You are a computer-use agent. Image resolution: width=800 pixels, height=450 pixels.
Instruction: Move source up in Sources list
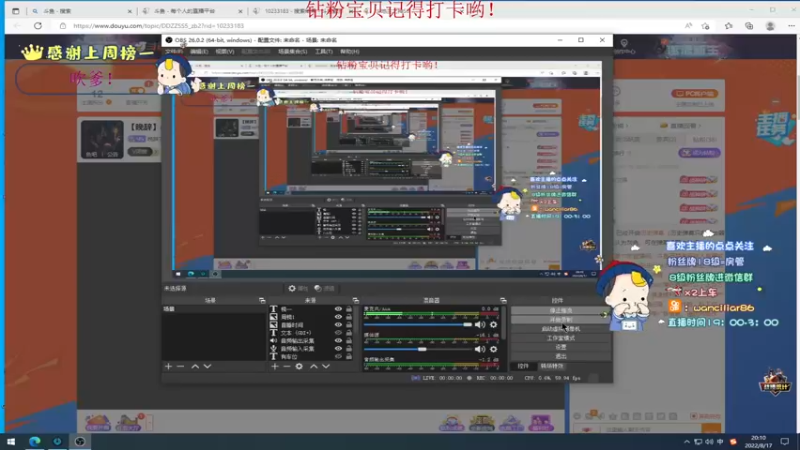click(313, 366)
